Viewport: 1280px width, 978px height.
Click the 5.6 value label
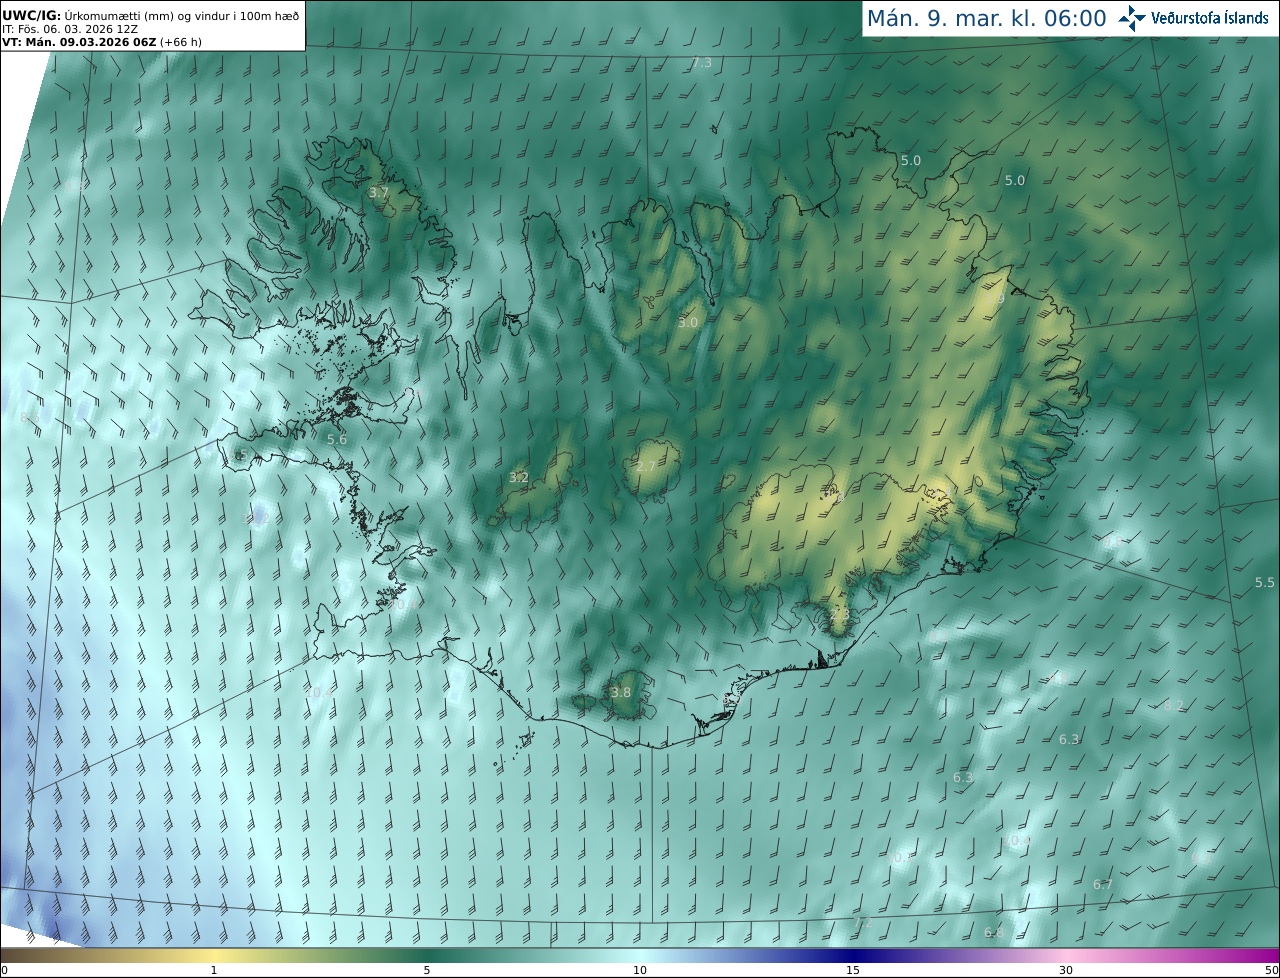tap(337, 439)
